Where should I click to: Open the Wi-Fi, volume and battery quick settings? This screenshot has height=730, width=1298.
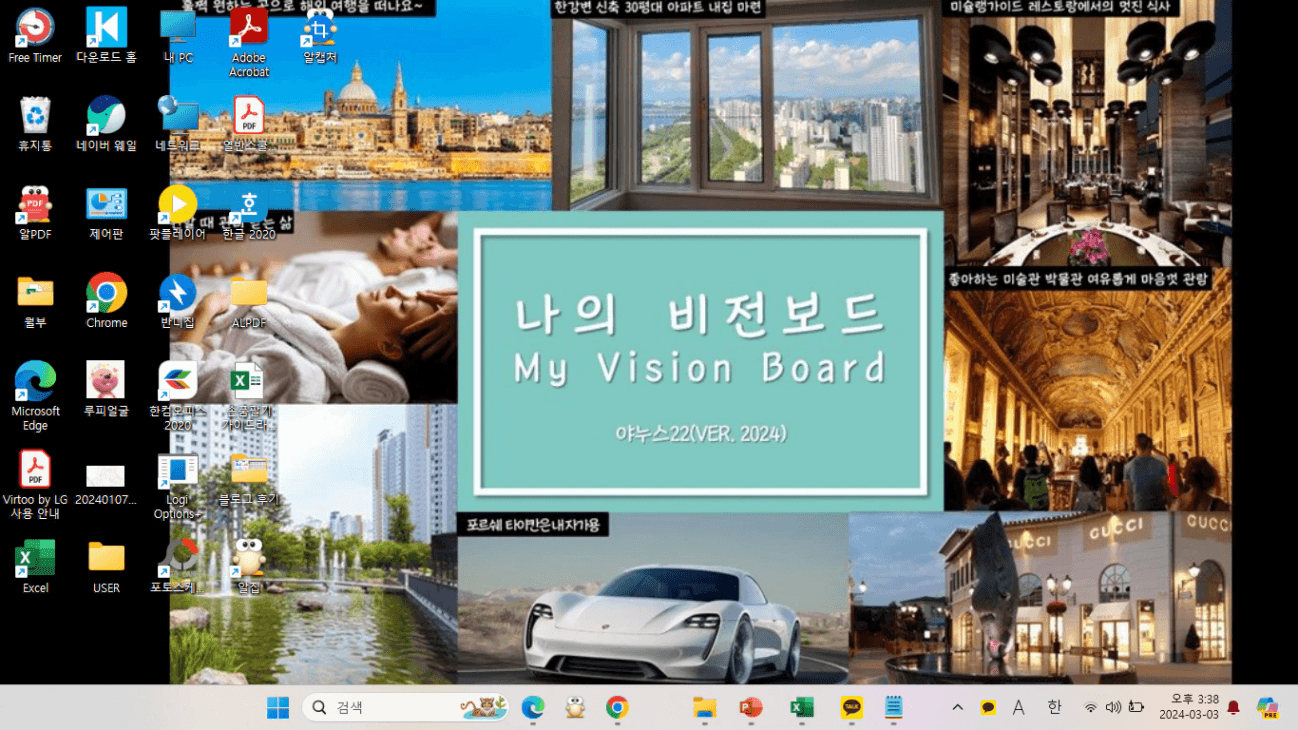1113,707
